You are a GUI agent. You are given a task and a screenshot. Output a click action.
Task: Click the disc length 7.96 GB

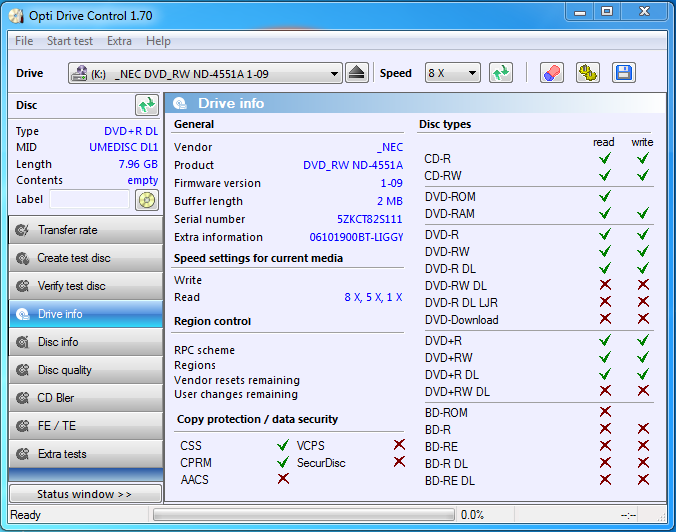point(138,164)
